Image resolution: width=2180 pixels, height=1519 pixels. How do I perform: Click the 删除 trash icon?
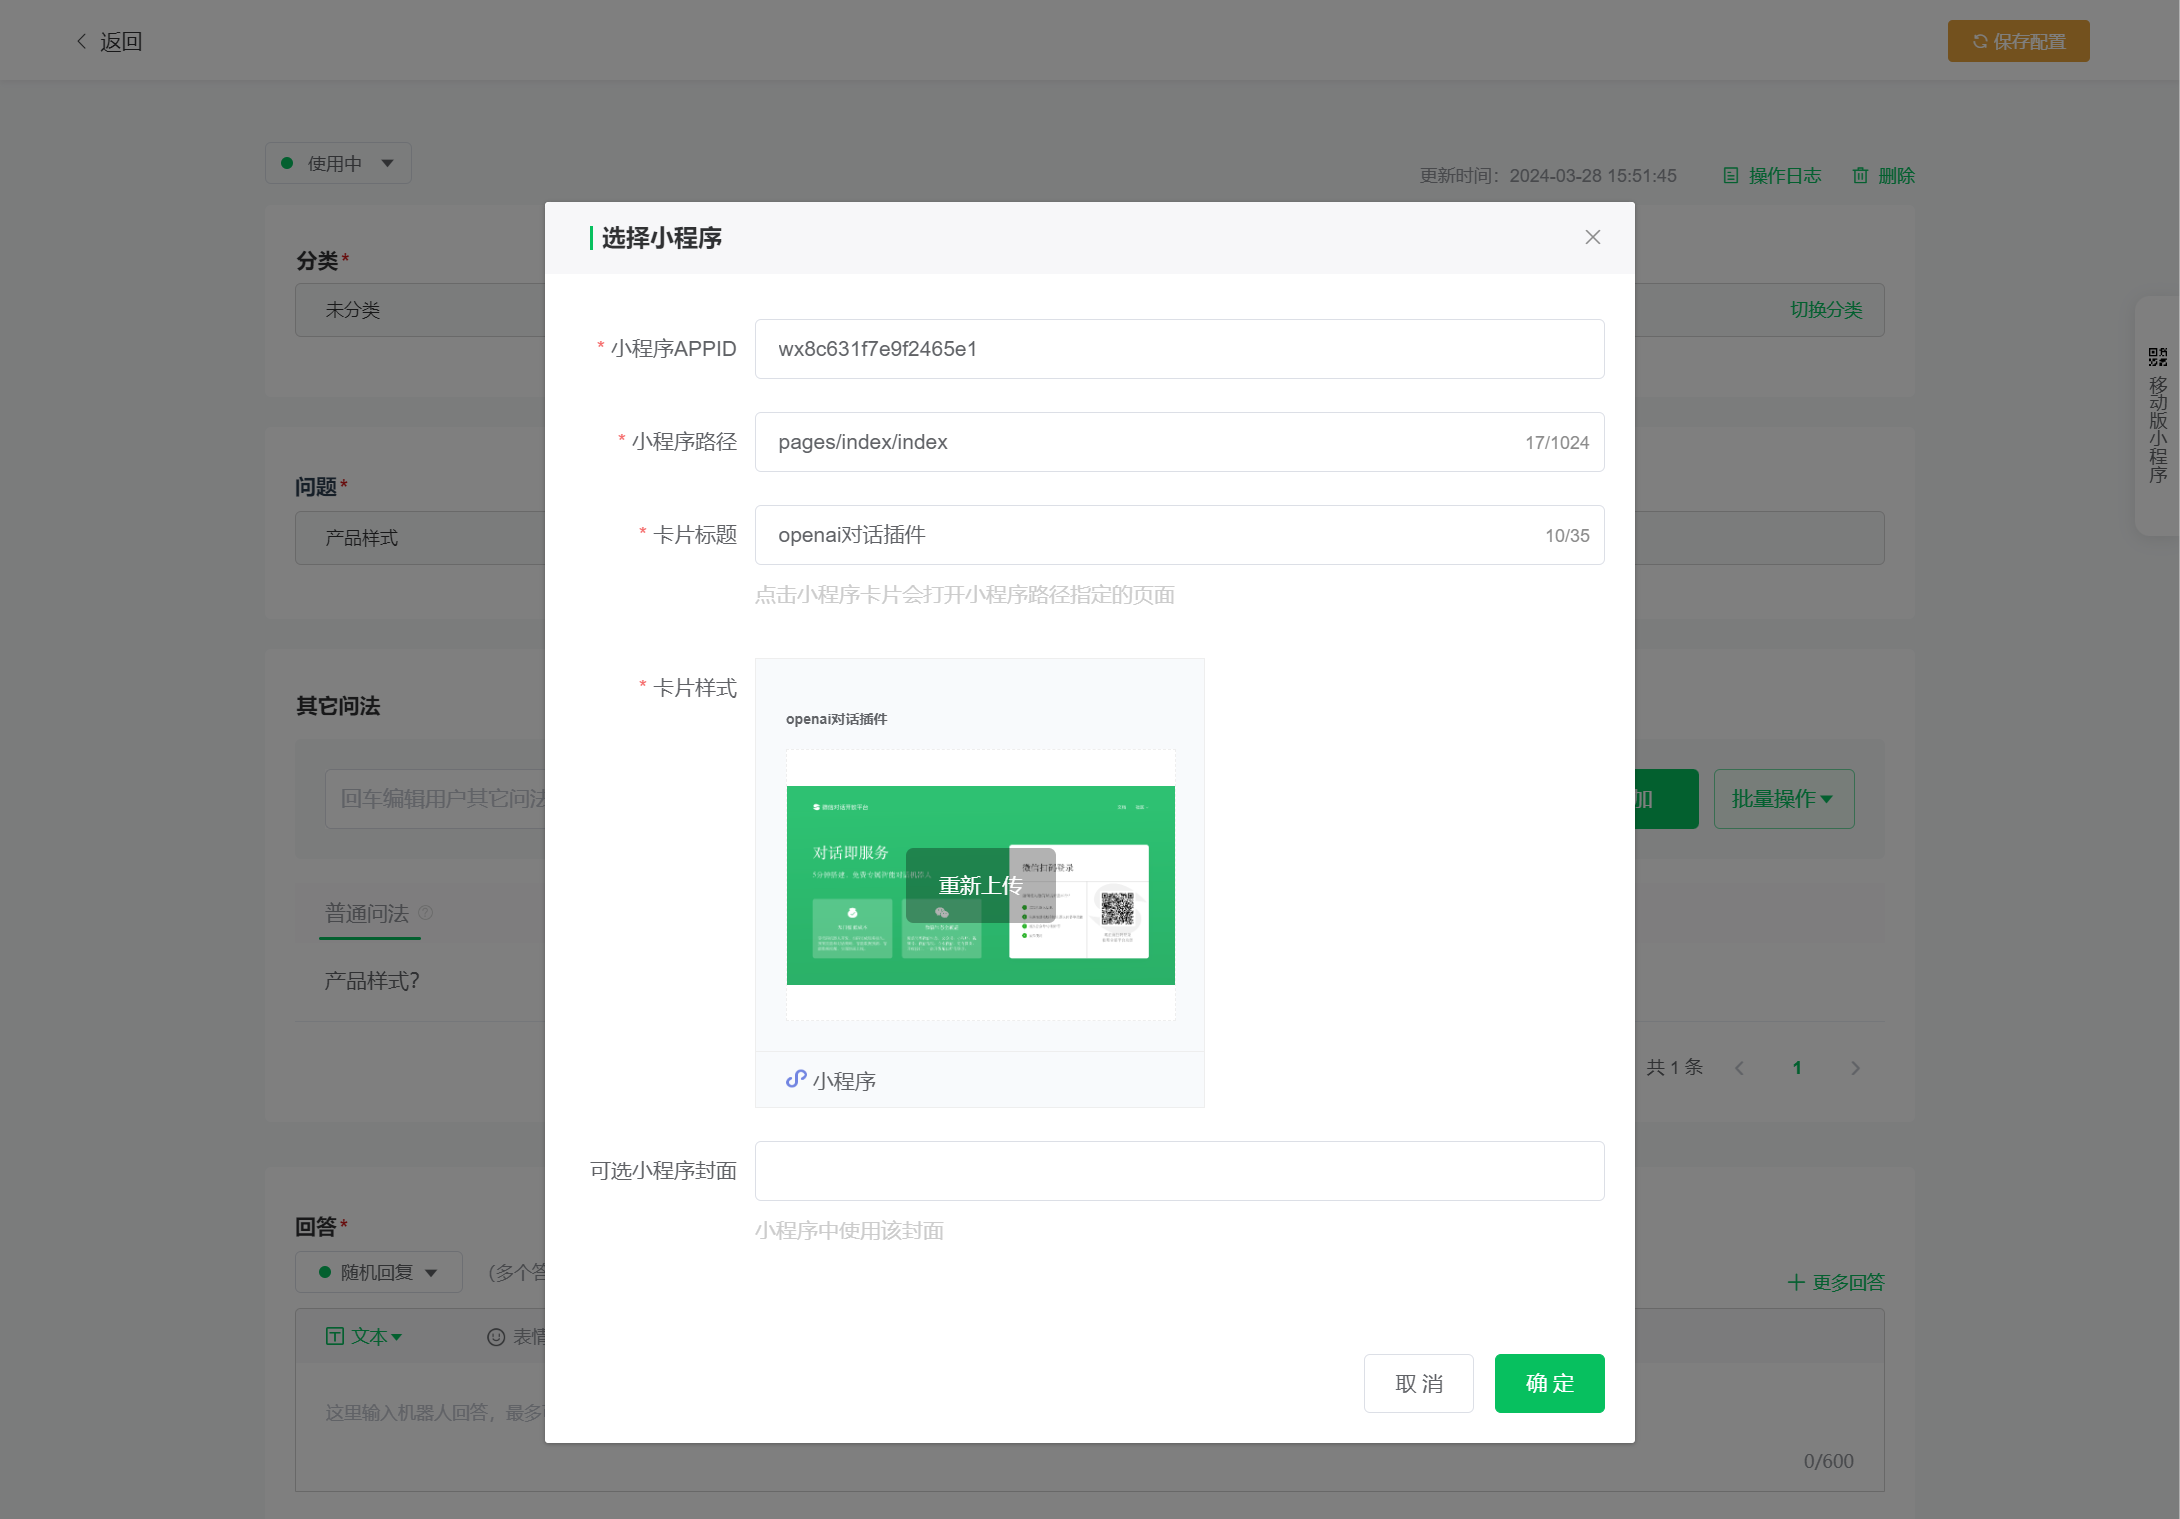click(1860, 176)
